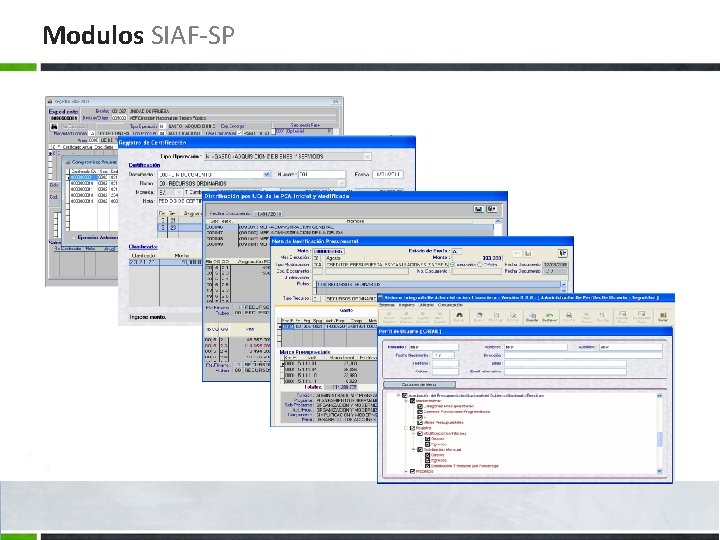
Task: Toggle the Mantenimiento checkbox
Action: point(412,401)
